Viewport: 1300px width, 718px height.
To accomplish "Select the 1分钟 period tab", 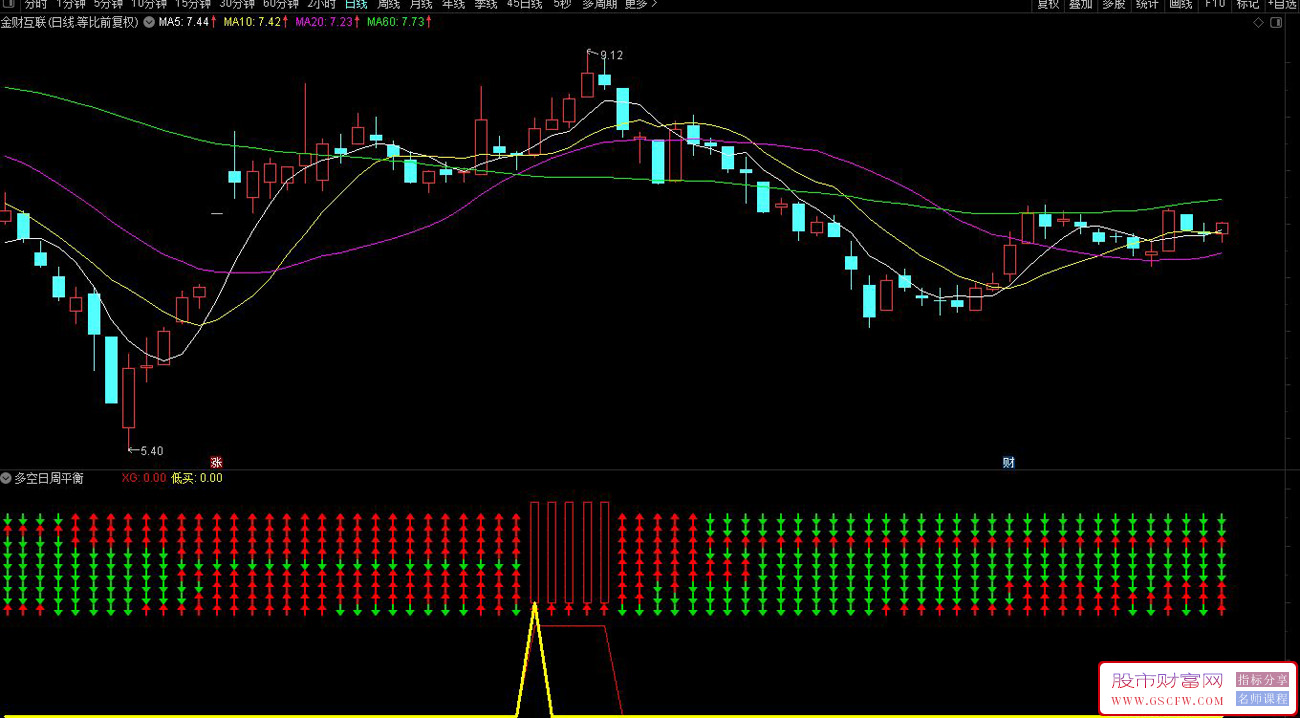I will click(71, 4).
